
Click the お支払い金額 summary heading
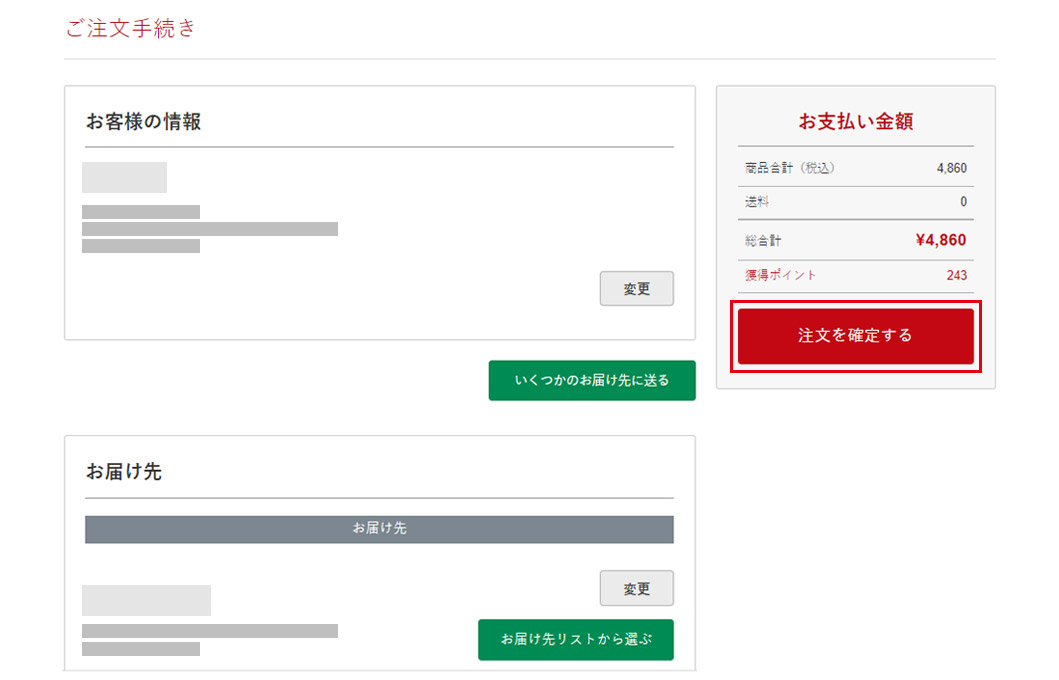(x=855, y=122)
